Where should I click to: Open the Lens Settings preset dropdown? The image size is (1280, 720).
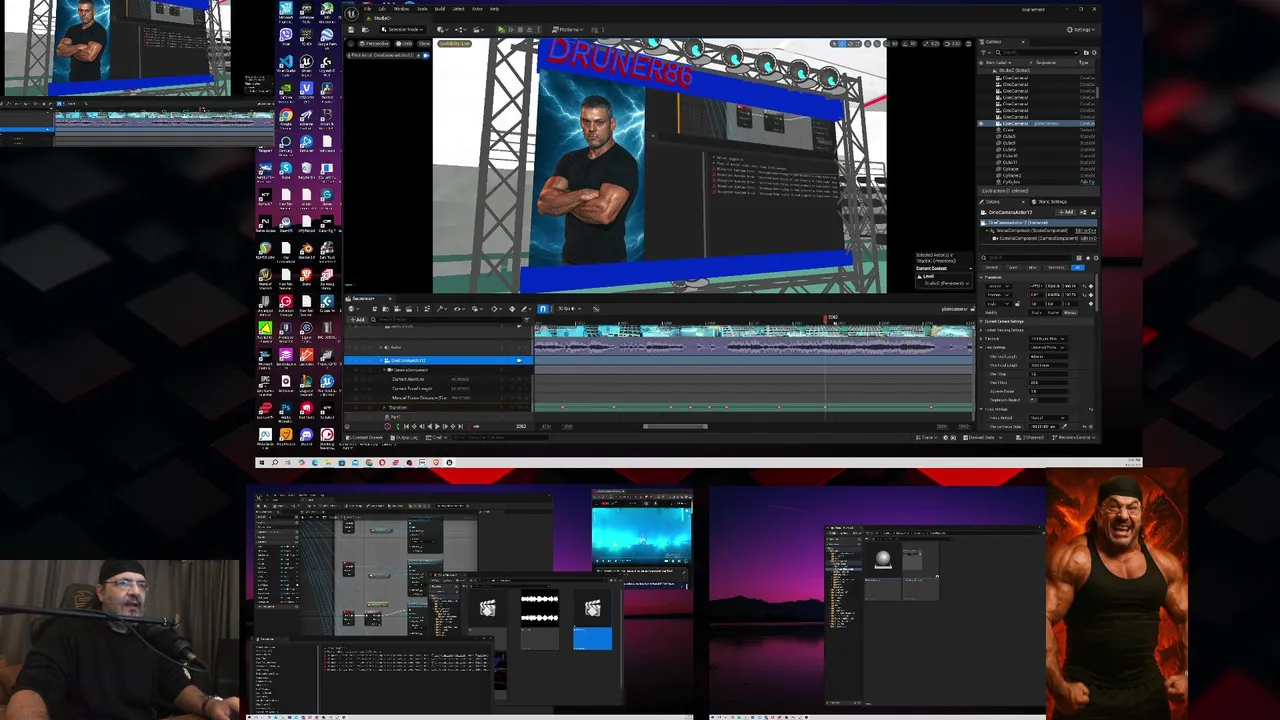(1048, 347)
